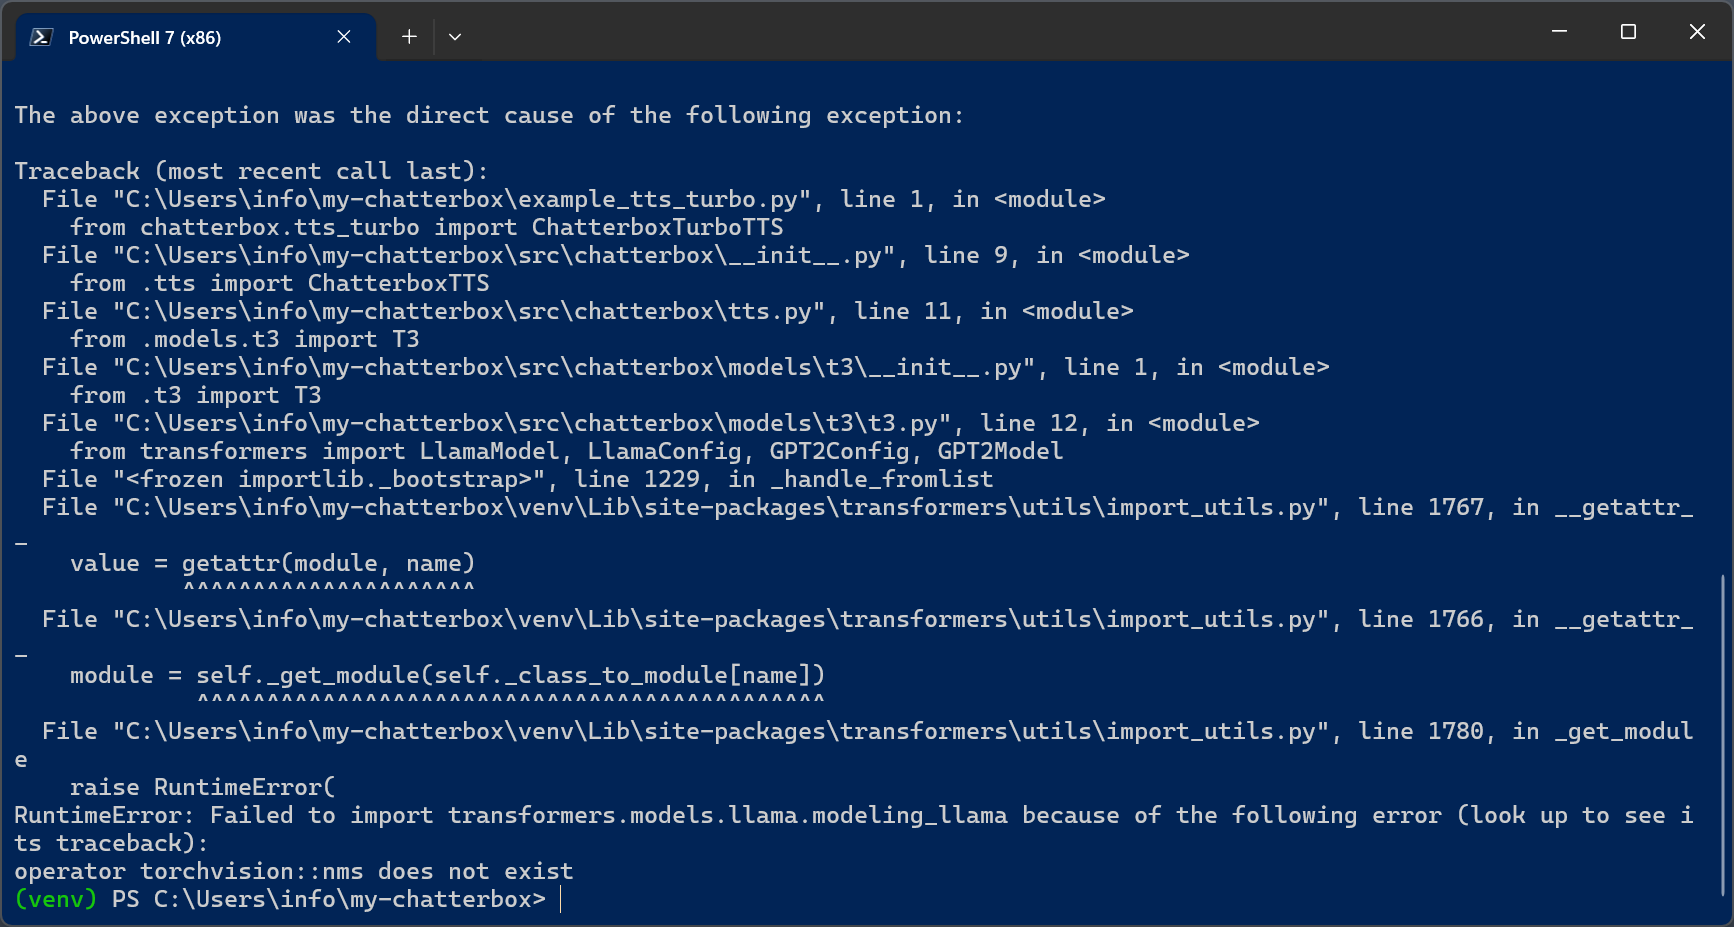This screenshot has height=927, width=1734.
Task: Click the chatterbox\tts.py file path
Action: coord(475,311)
